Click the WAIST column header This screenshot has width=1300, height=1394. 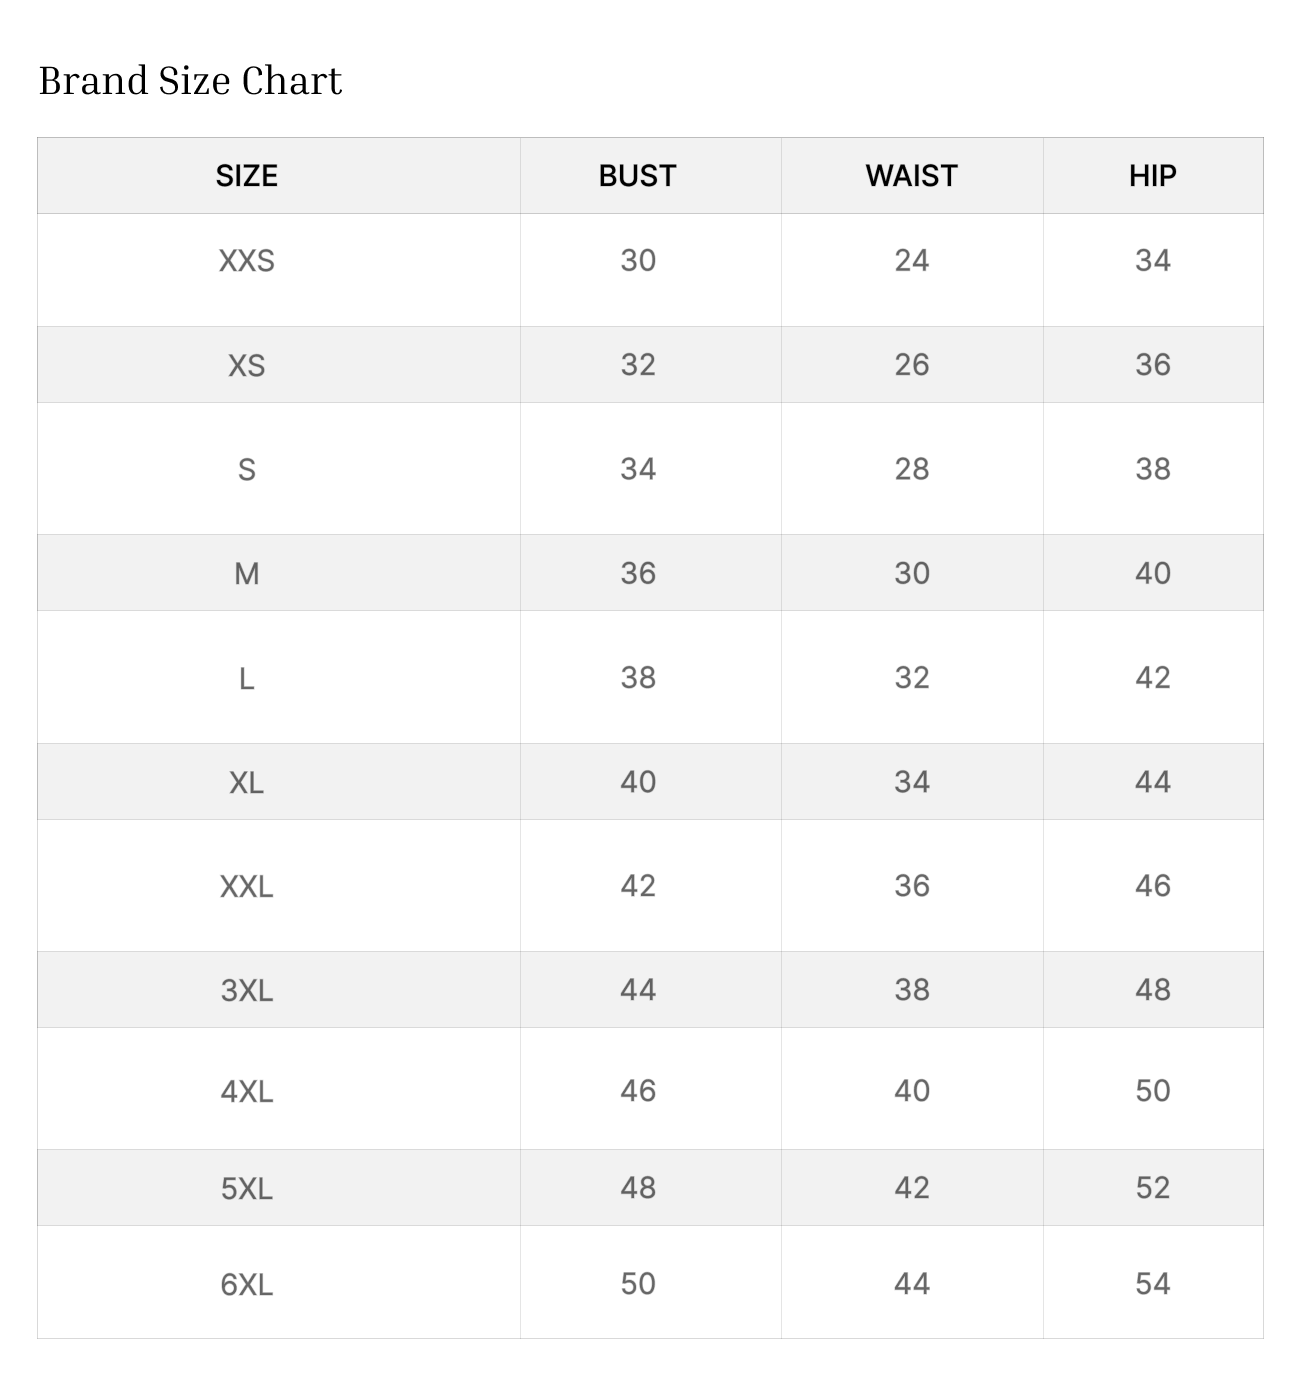coord(911,176)
